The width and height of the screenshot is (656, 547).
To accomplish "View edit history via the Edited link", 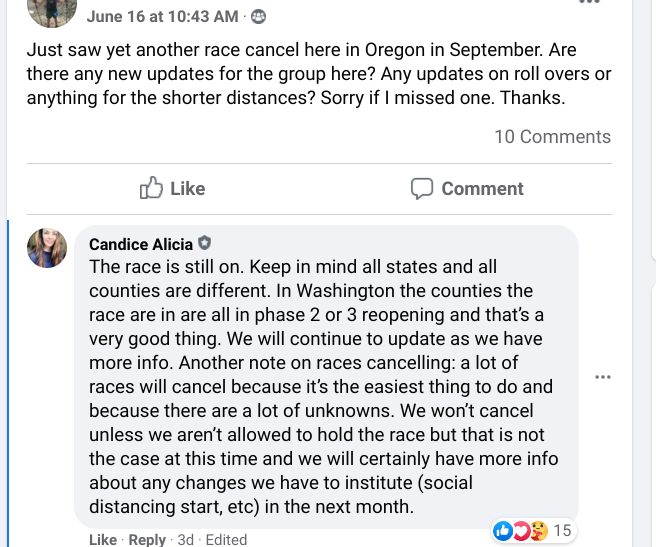I will tap(226, 539).
